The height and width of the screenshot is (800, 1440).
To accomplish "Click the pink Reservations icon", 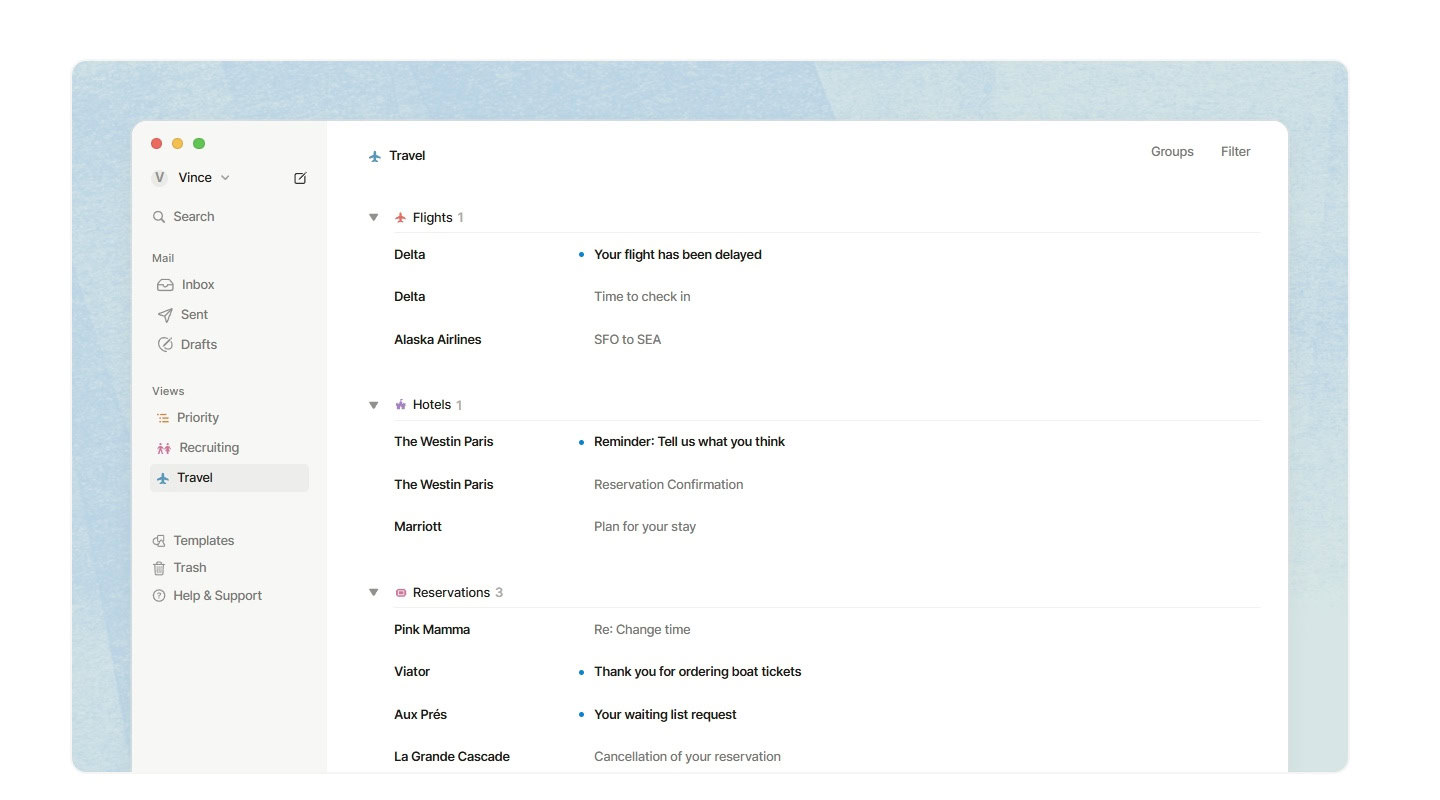I will pyautogui.click(x=401, y=593).
